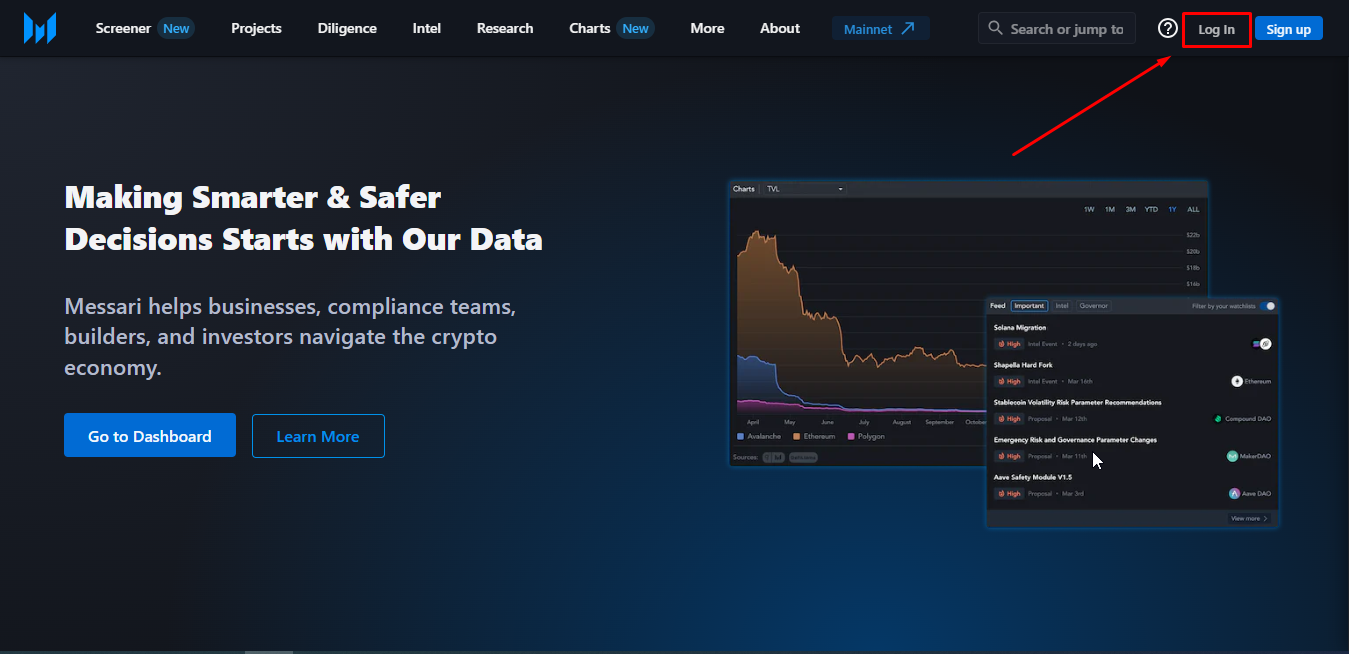Image resolution: width=1349 pixels, height=654 pixels.
Task: Open the TVL chart metric dropdown
Action: click(805, 189)
